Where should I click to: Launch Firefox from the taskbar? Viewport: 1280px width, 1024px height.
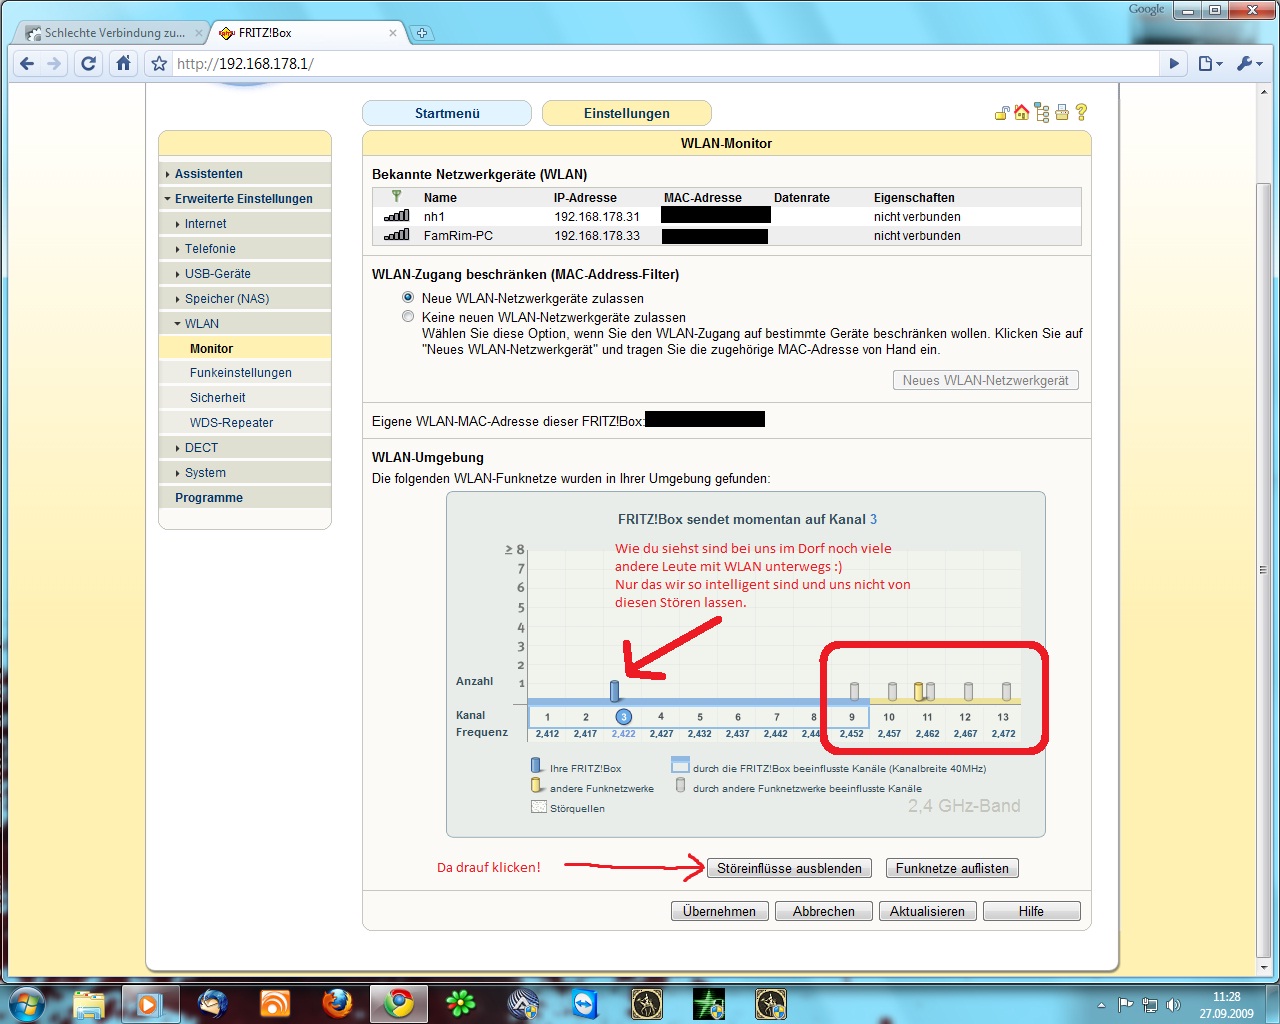click(x=337, y=1003)
